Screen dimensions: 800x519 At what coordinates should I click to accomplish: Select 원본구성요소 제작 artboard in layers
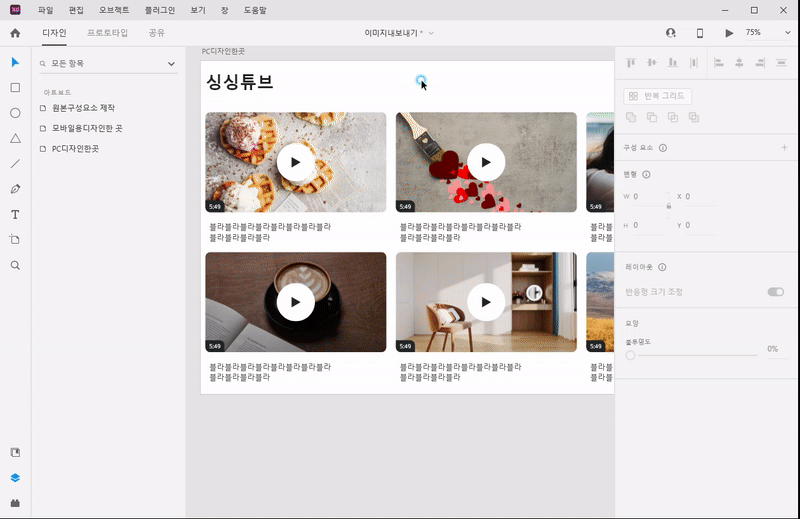click(83, 108)
